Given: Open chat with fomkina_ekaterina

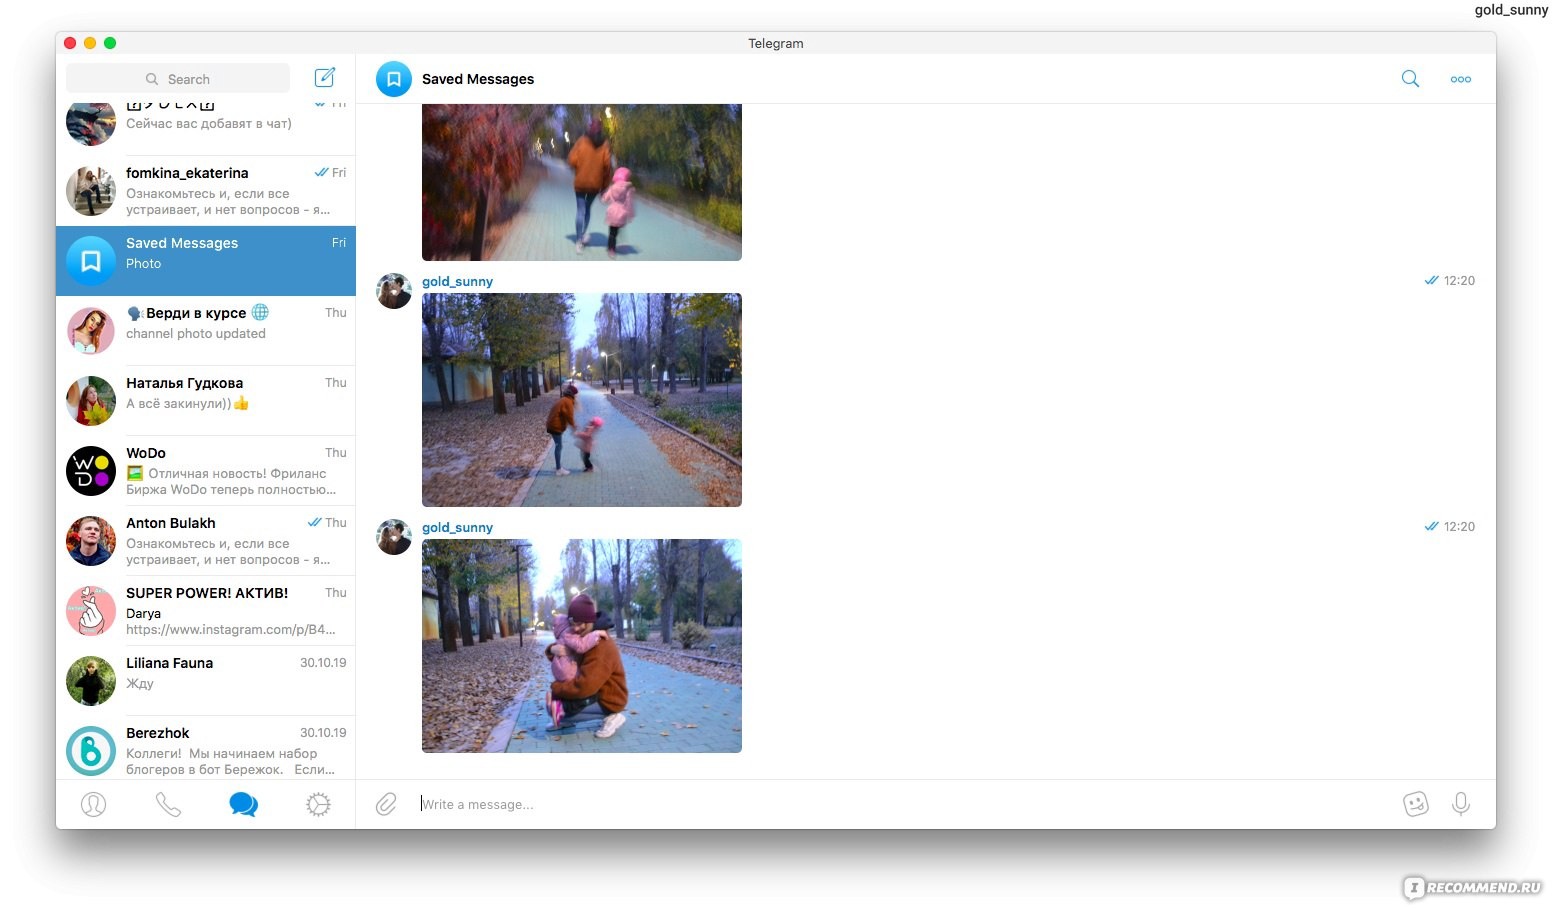Looking at the screenshot, I should click(x=206, y=191).
